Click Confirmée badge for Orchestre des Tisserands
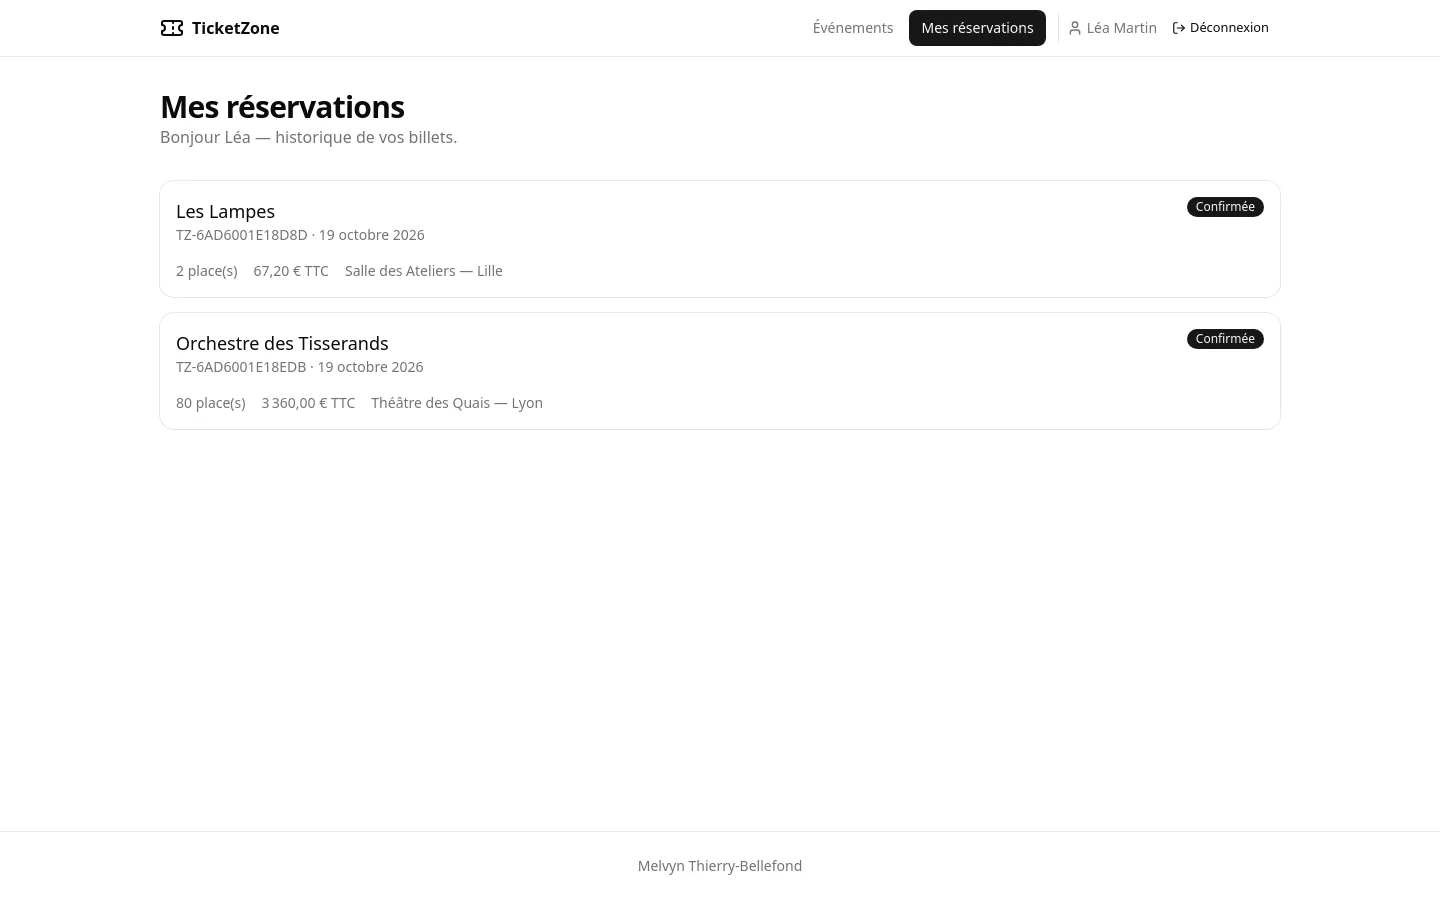The height and width of the screenshot is (900, 1440). click(x=1225, y=339)
